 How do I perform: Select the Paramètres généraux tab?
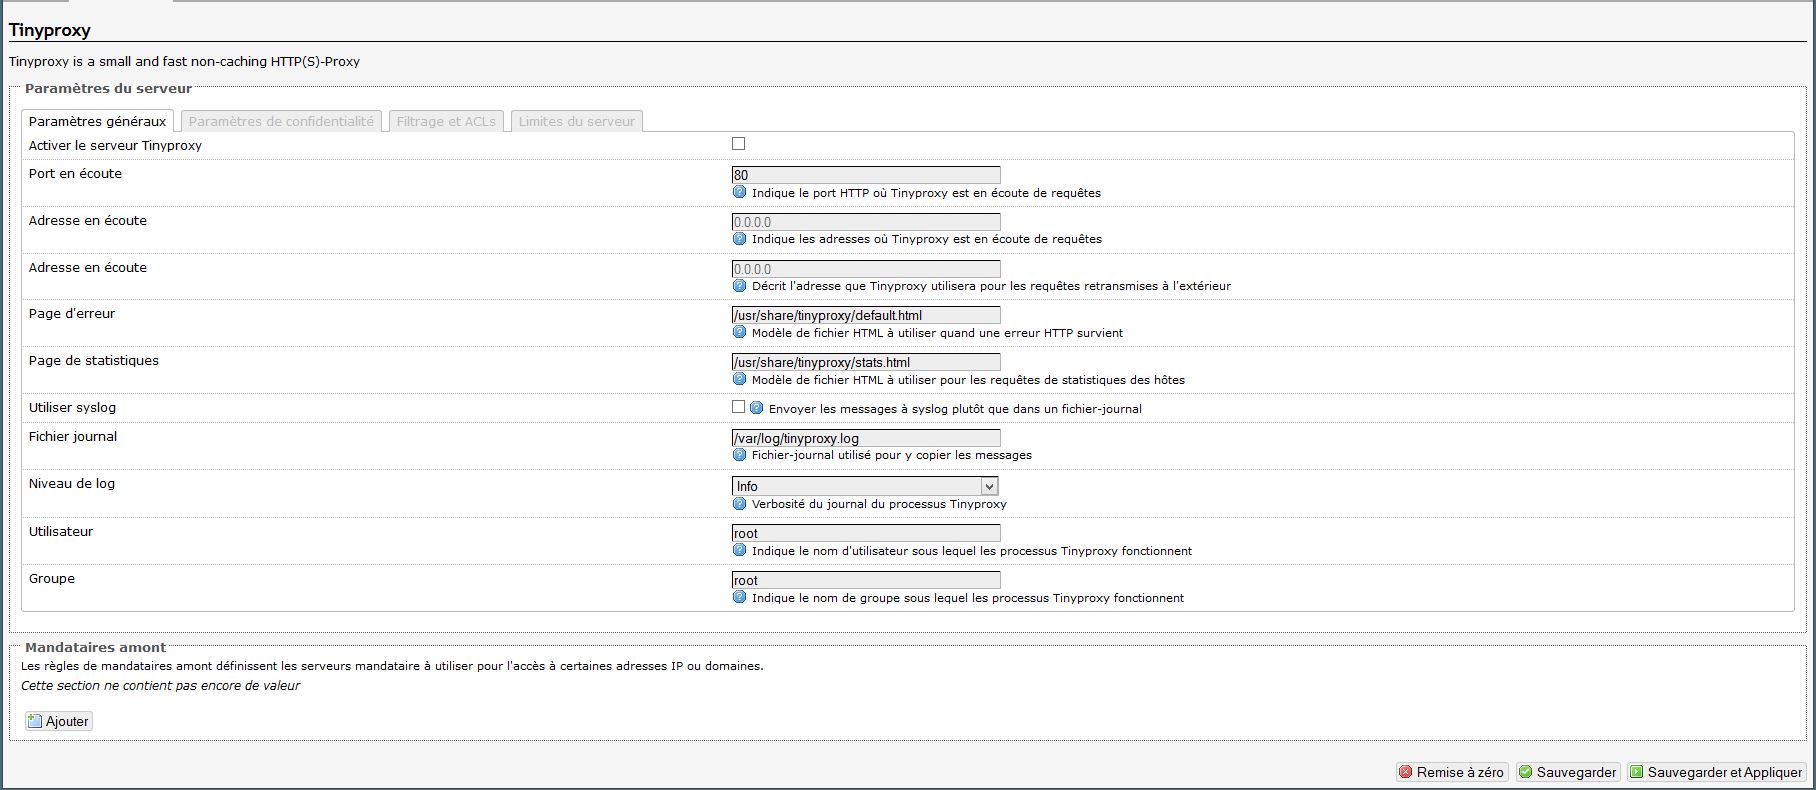[x=97, y=121]
